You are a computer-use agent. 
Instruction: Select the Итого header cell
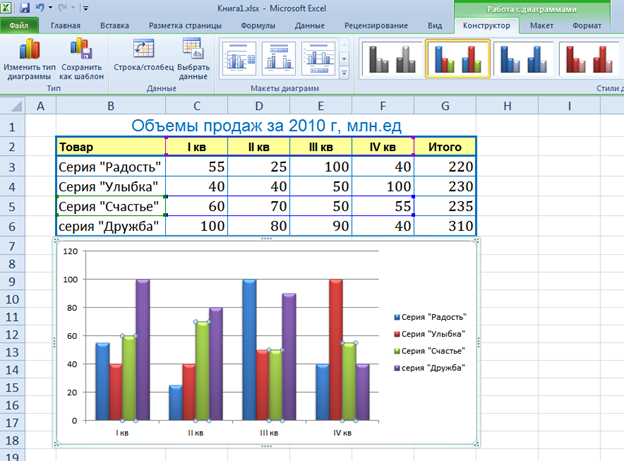click(444, 147)
